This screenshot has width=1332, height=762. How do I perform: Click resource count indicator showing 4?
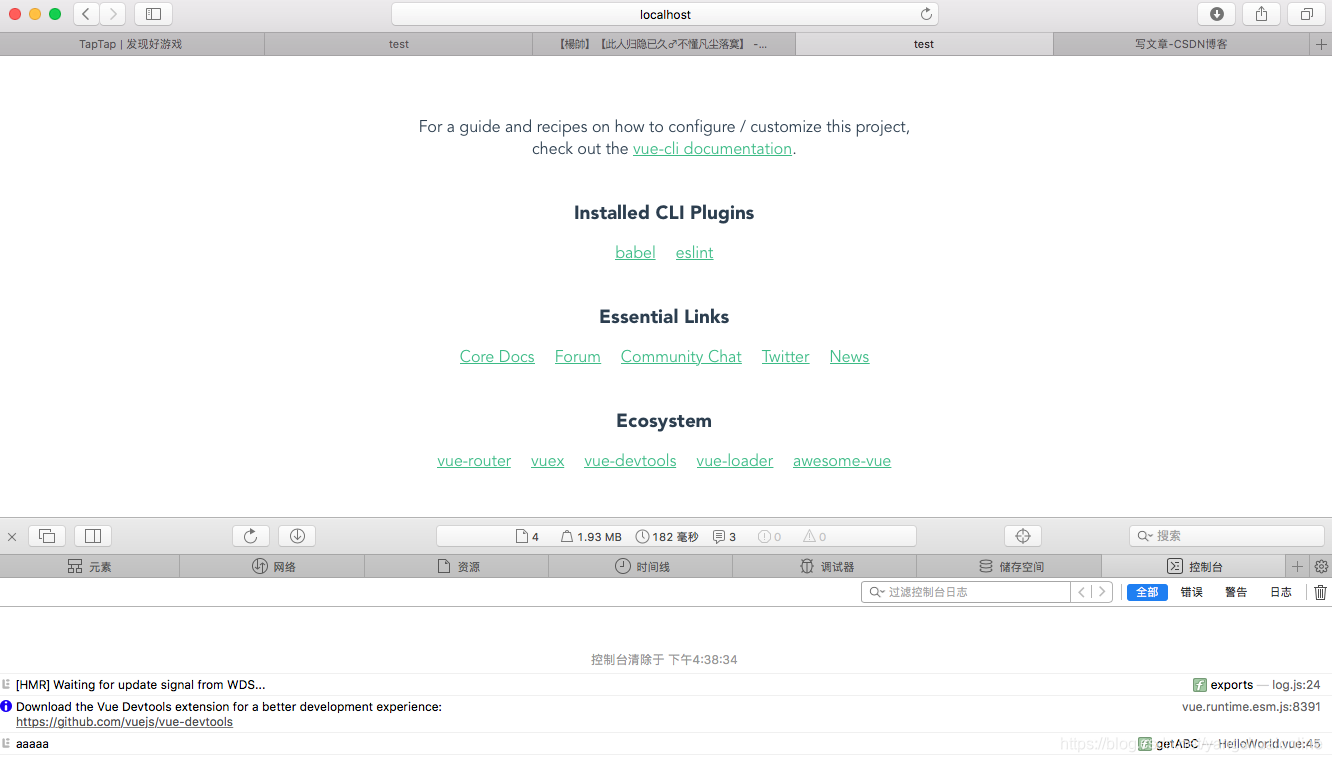(527, 537)
